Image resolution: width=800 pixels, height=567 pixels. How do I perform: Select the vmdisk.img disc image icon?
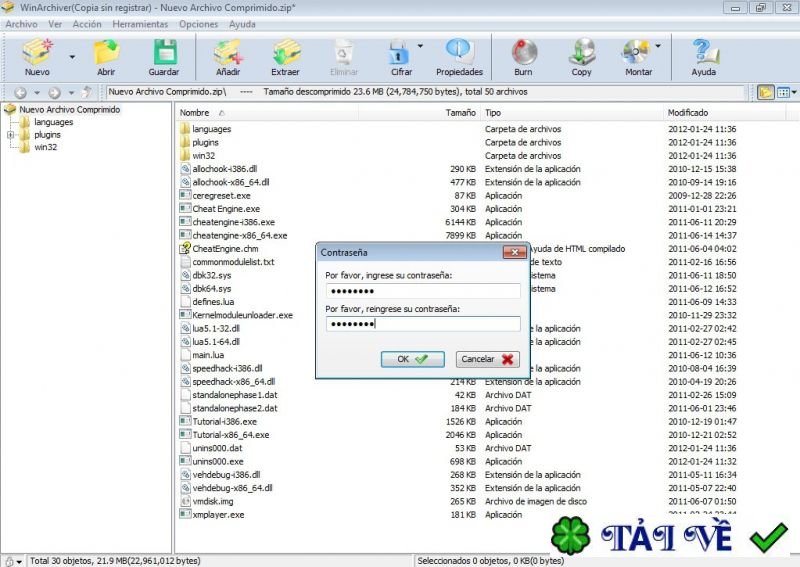tap(185, 501)
